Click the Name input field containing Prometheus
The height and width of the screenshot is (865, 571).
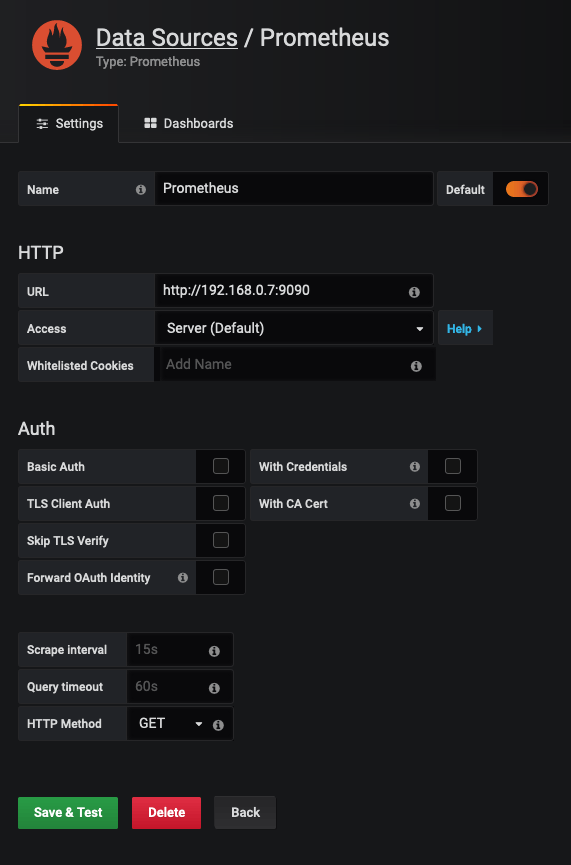point(293,189)
